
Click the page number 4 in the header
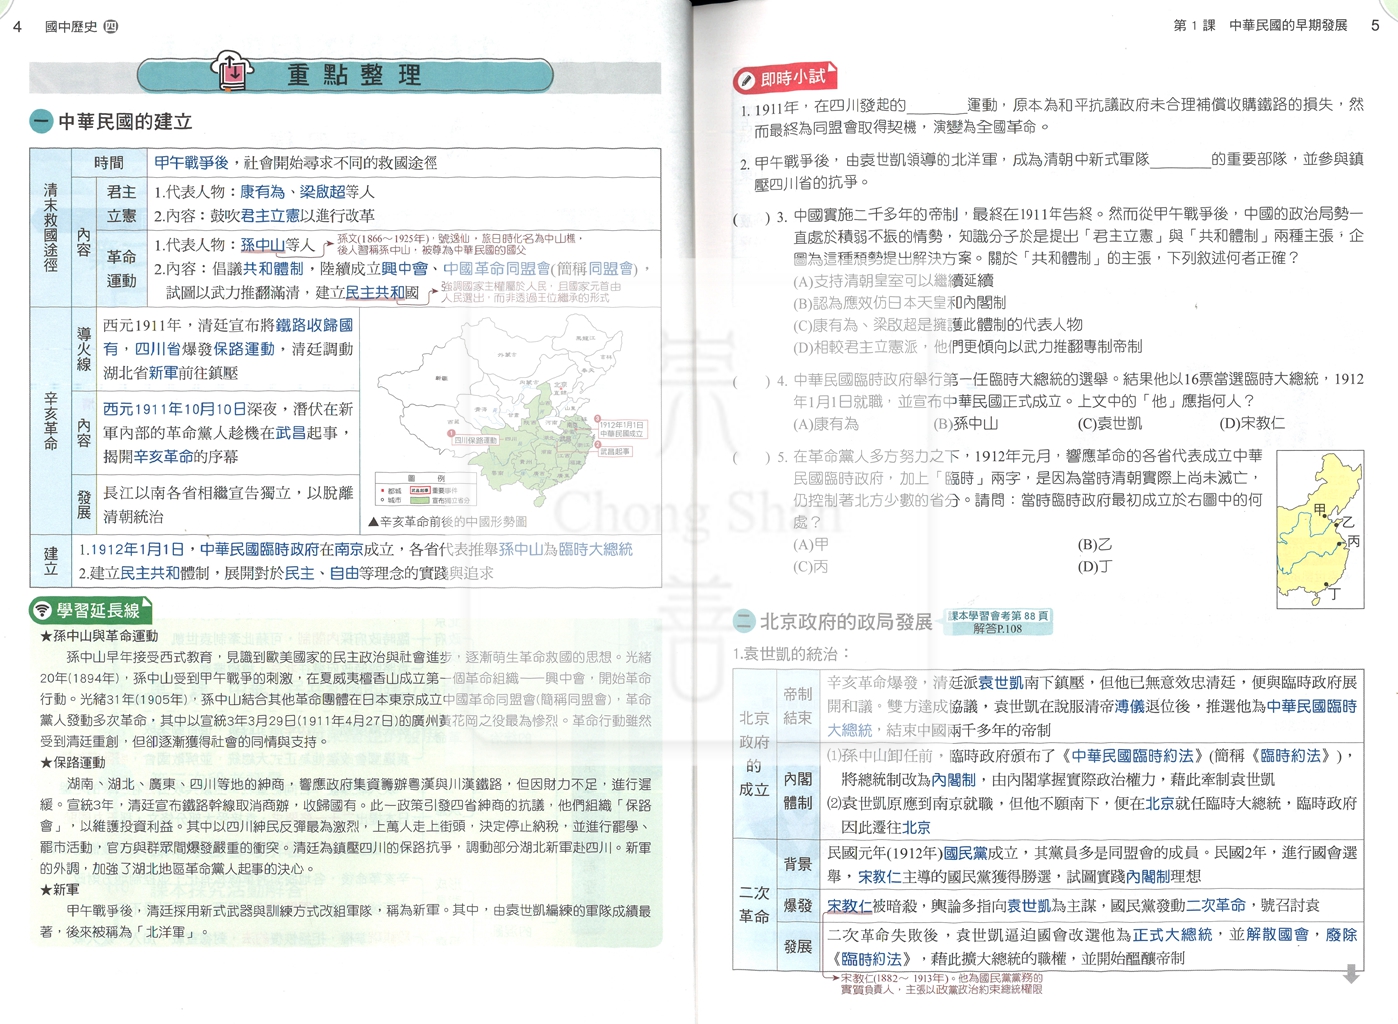pos(17,27)
